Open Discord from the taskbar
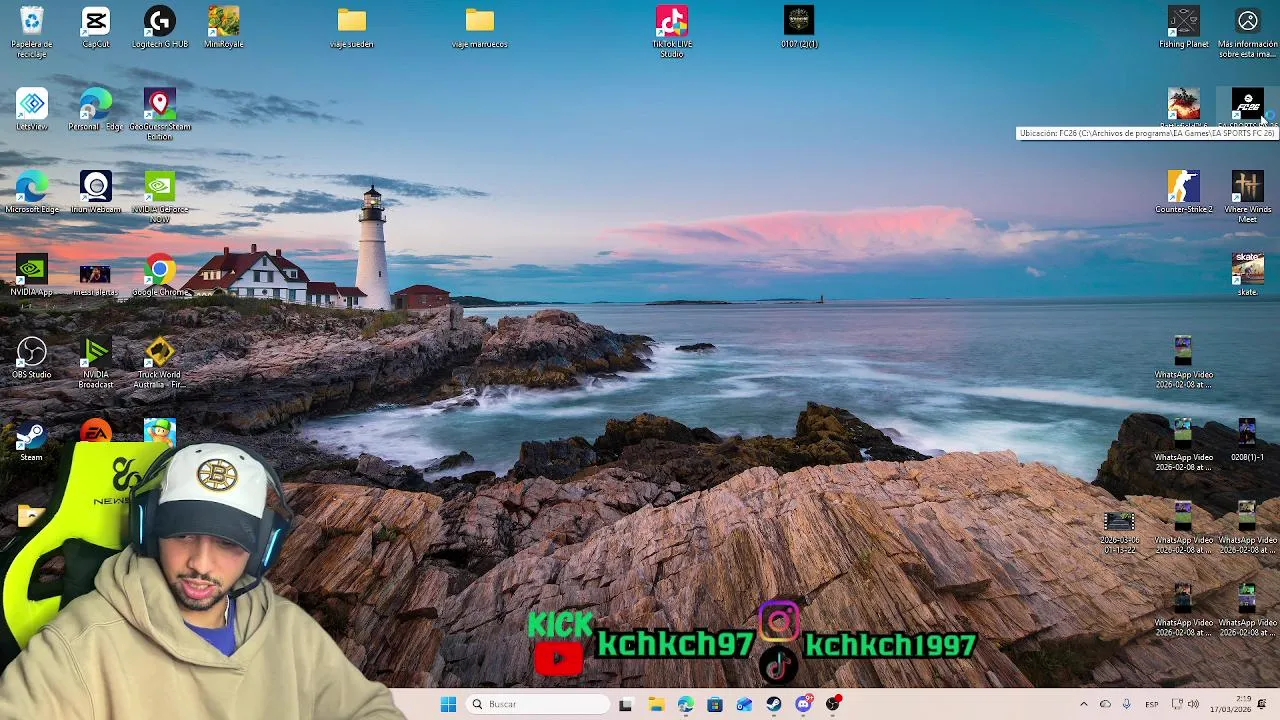 point(803,704)
